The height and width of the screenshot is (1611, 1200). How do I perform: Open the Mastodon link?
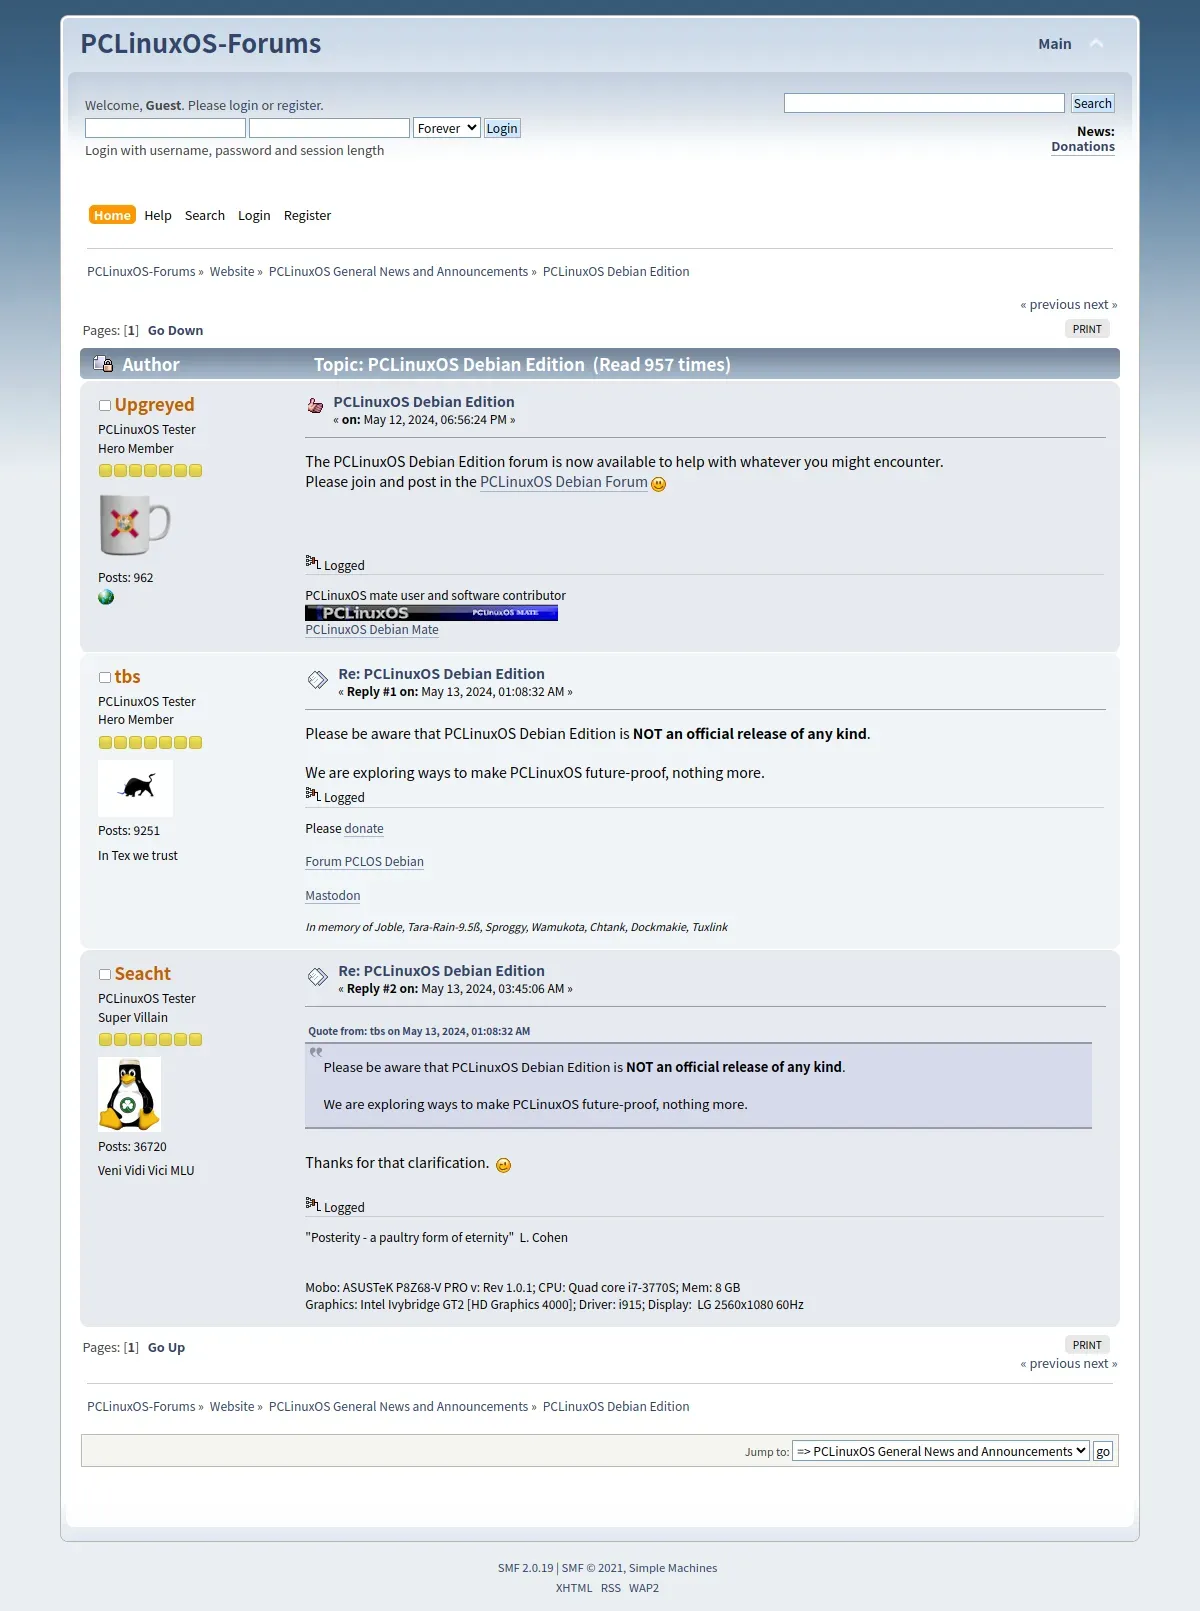click(x=332, y=896)
